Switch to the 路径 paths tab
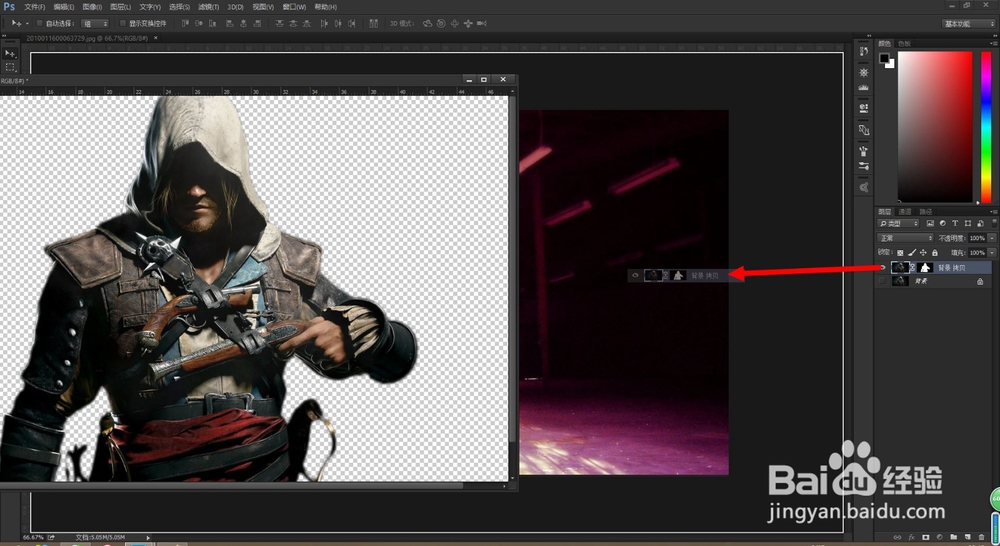The width and height of the screenshot is (1000, 546). click(926, 212)
